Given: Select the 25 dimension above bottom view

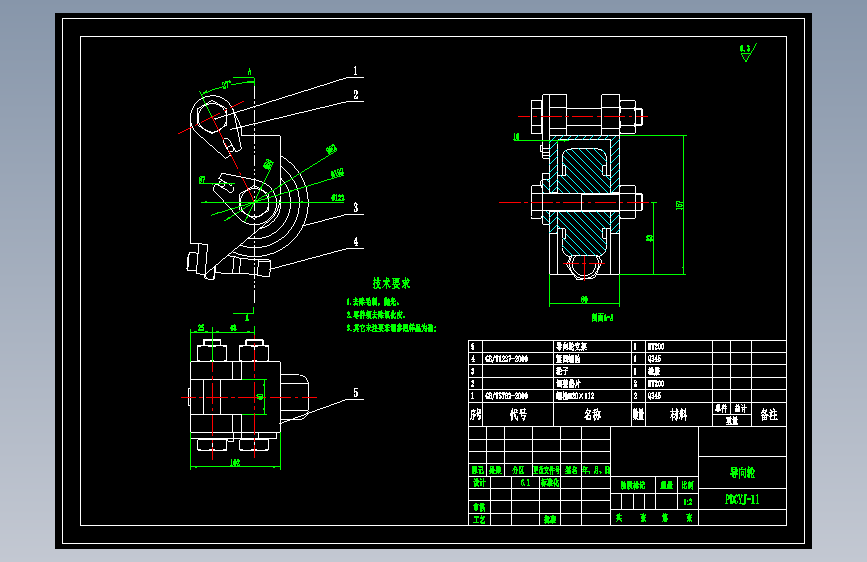Looking at the screenshot, I should (201, 327).
